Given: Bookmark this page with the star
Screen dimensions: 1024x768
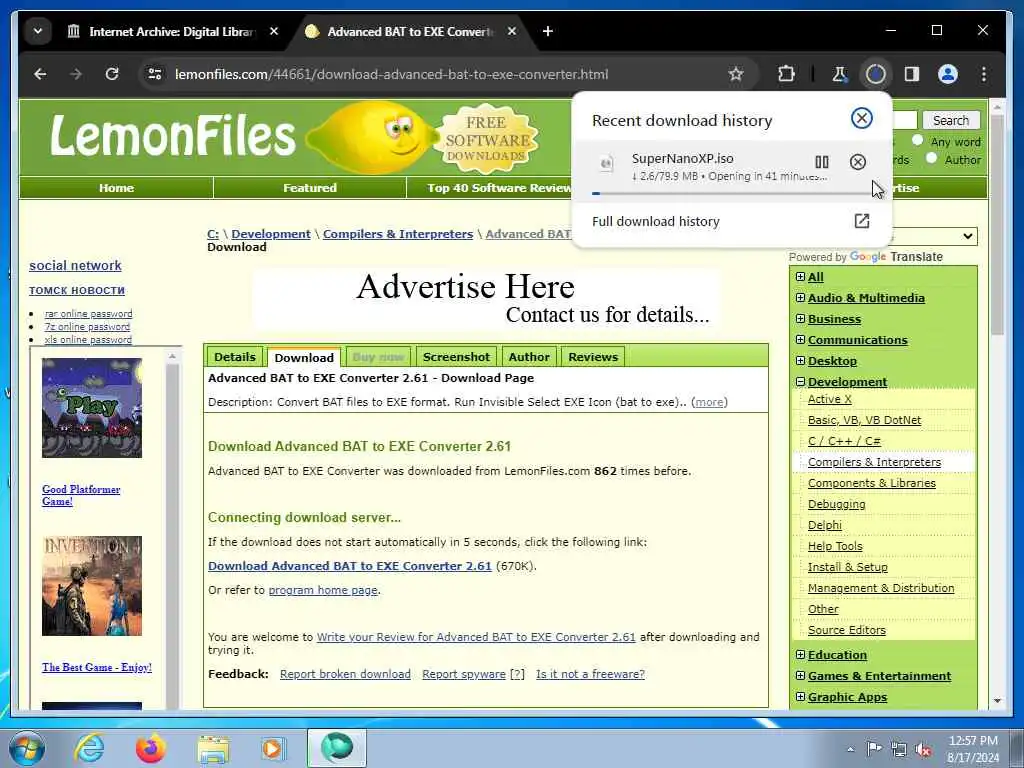Looking at the screenshot, I should click(736, 74).
